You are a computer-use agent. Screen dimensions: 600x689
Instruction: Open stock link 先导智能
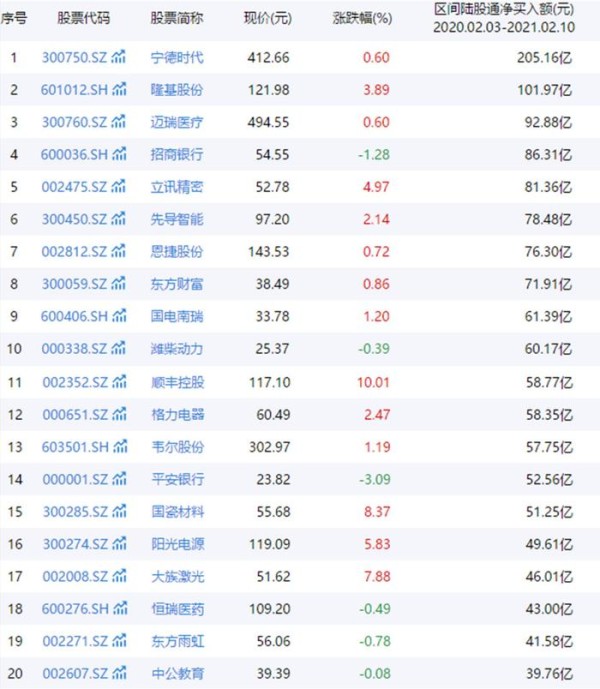tap(177, 219)
